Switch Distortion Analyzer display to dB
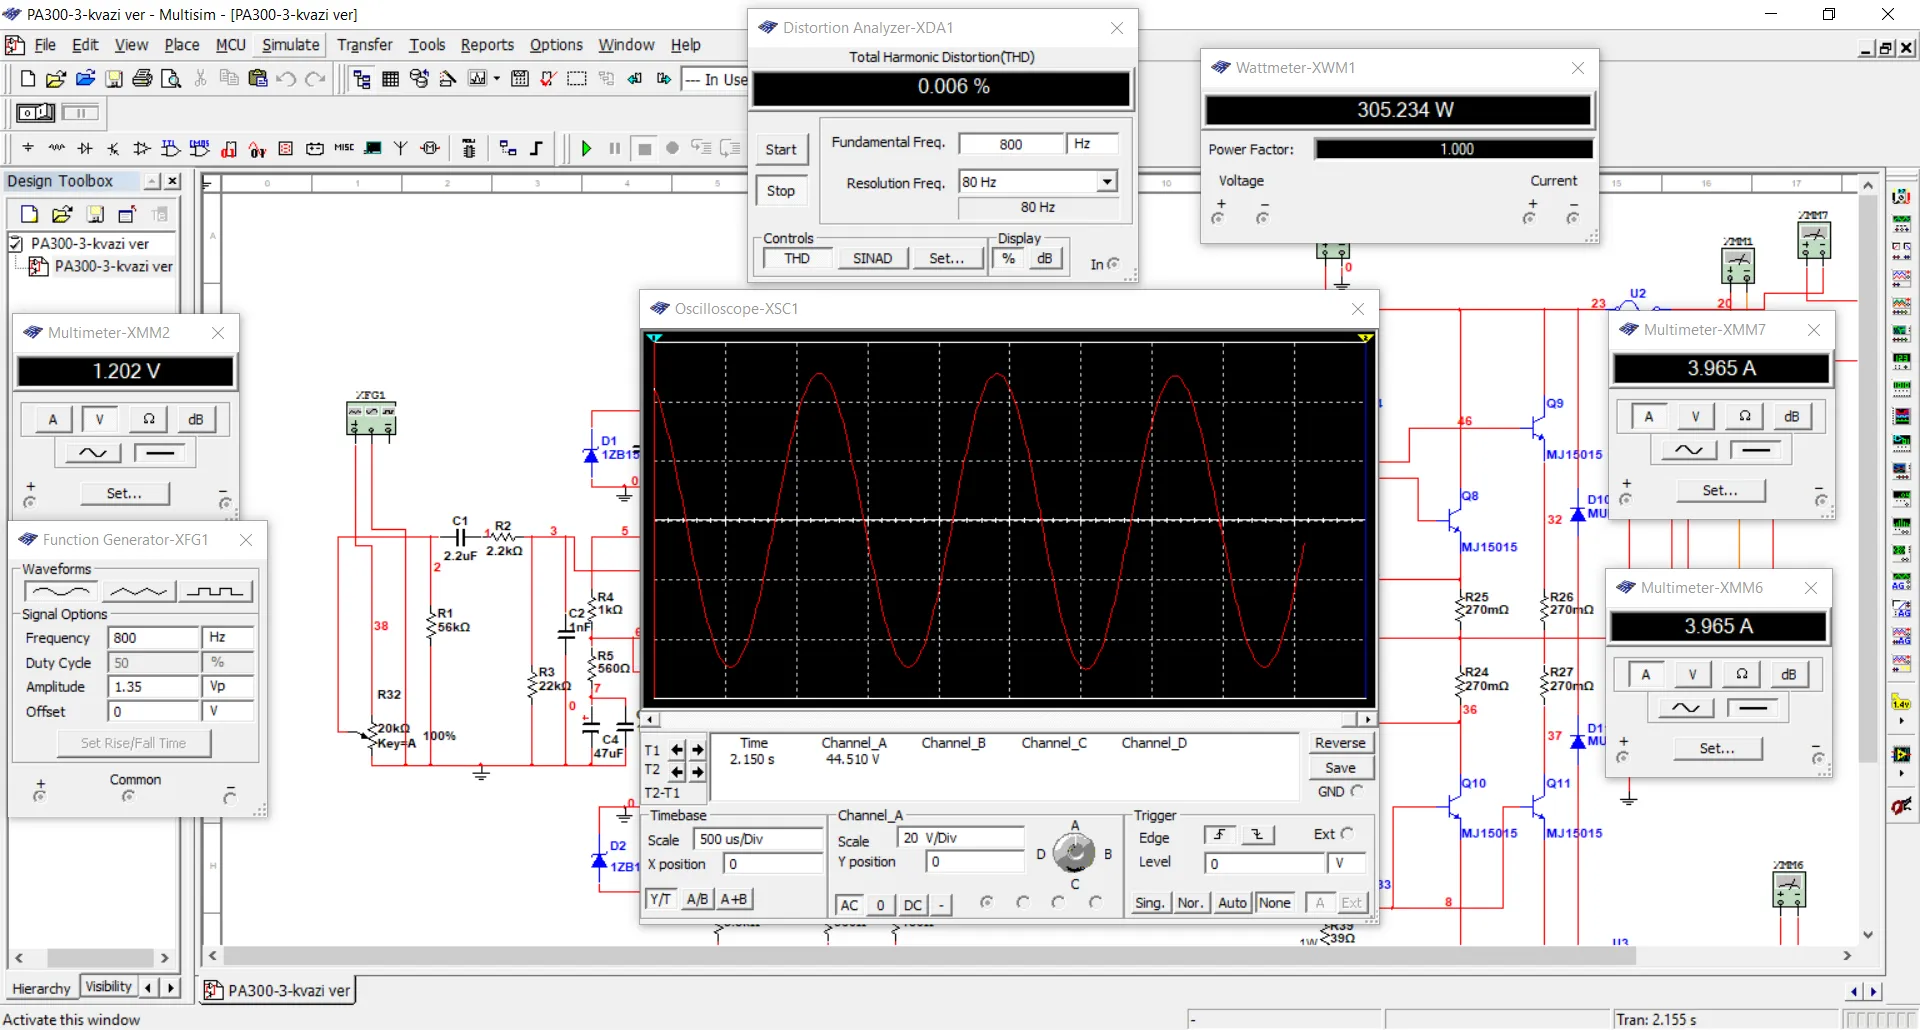This screenshot has height=1030, width=1920. (1044, 259)
